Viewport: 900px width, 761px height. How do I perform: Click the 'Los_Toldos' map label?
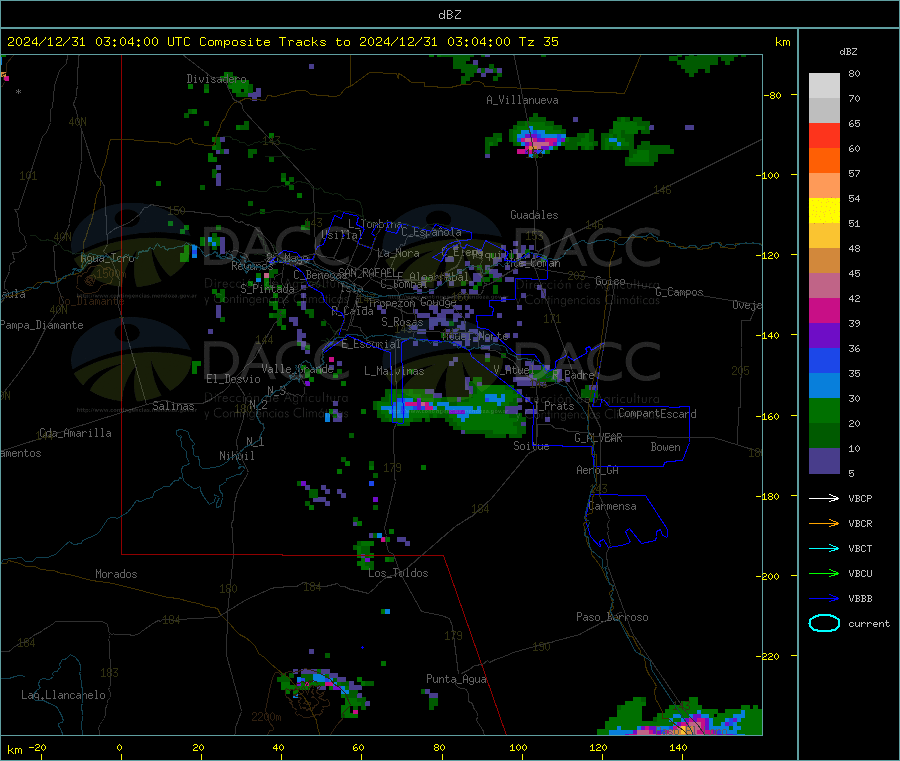click(398, 573)
